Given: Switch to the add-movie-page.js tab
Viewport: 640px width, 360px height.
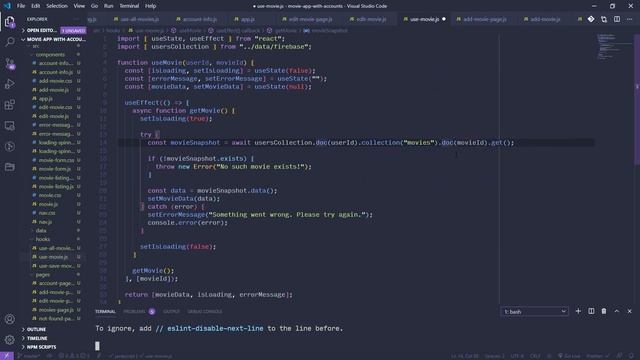Looking at the screenshot, I should (484, 19).
